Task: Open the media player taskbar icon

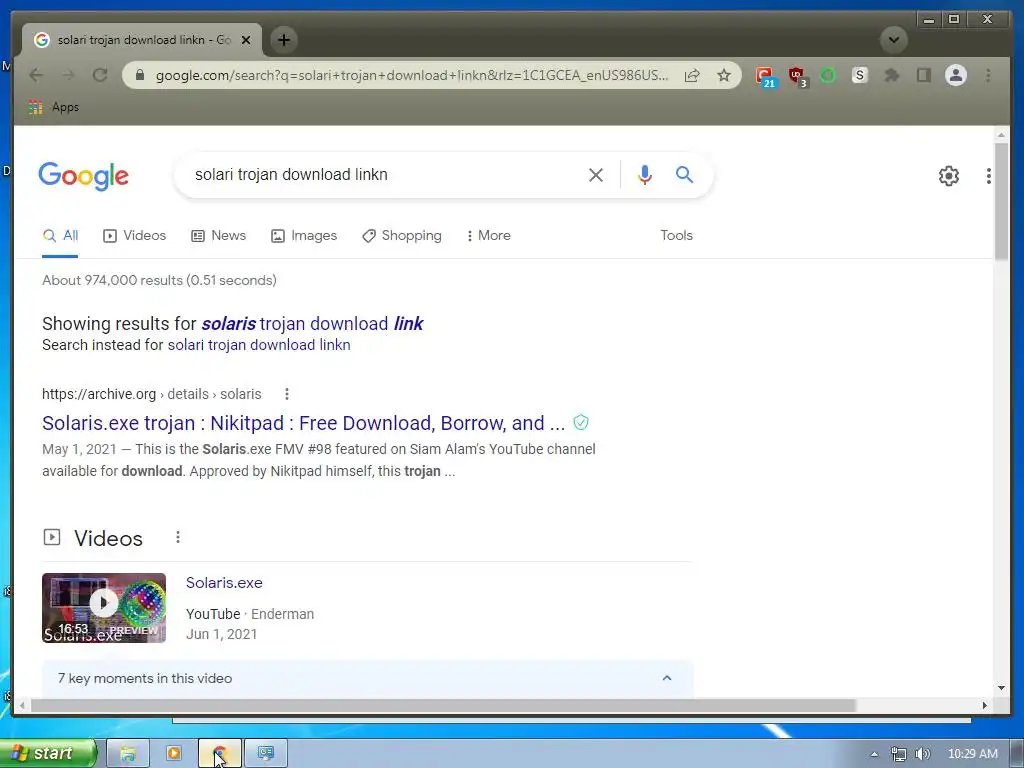Action: click(x=174, y=754)
